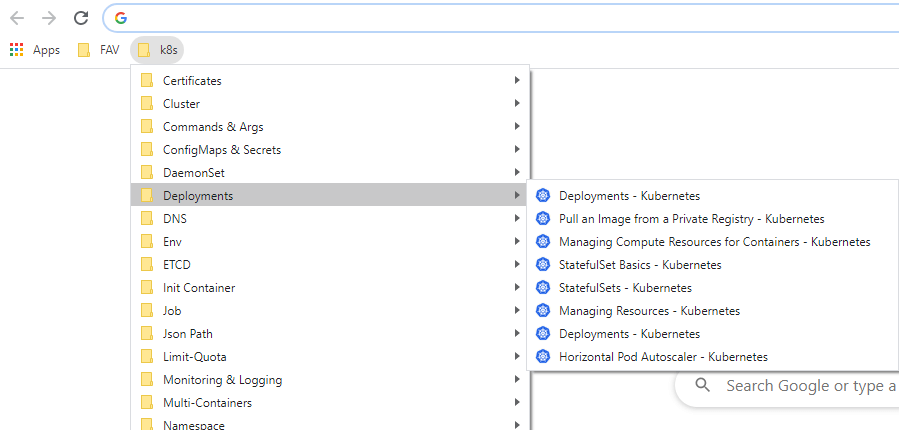Expand the ConfigMaps & Secrets submenu arrow

[517, 150]
